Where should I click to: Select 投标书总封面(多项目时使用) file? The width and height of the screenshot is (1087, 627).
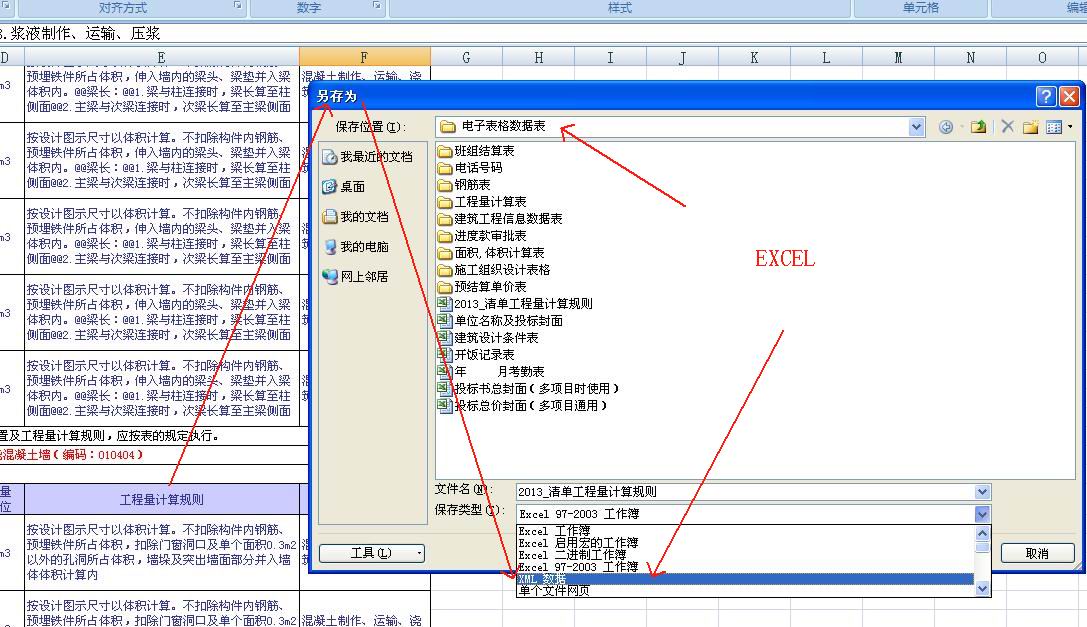tap(528, 388)
